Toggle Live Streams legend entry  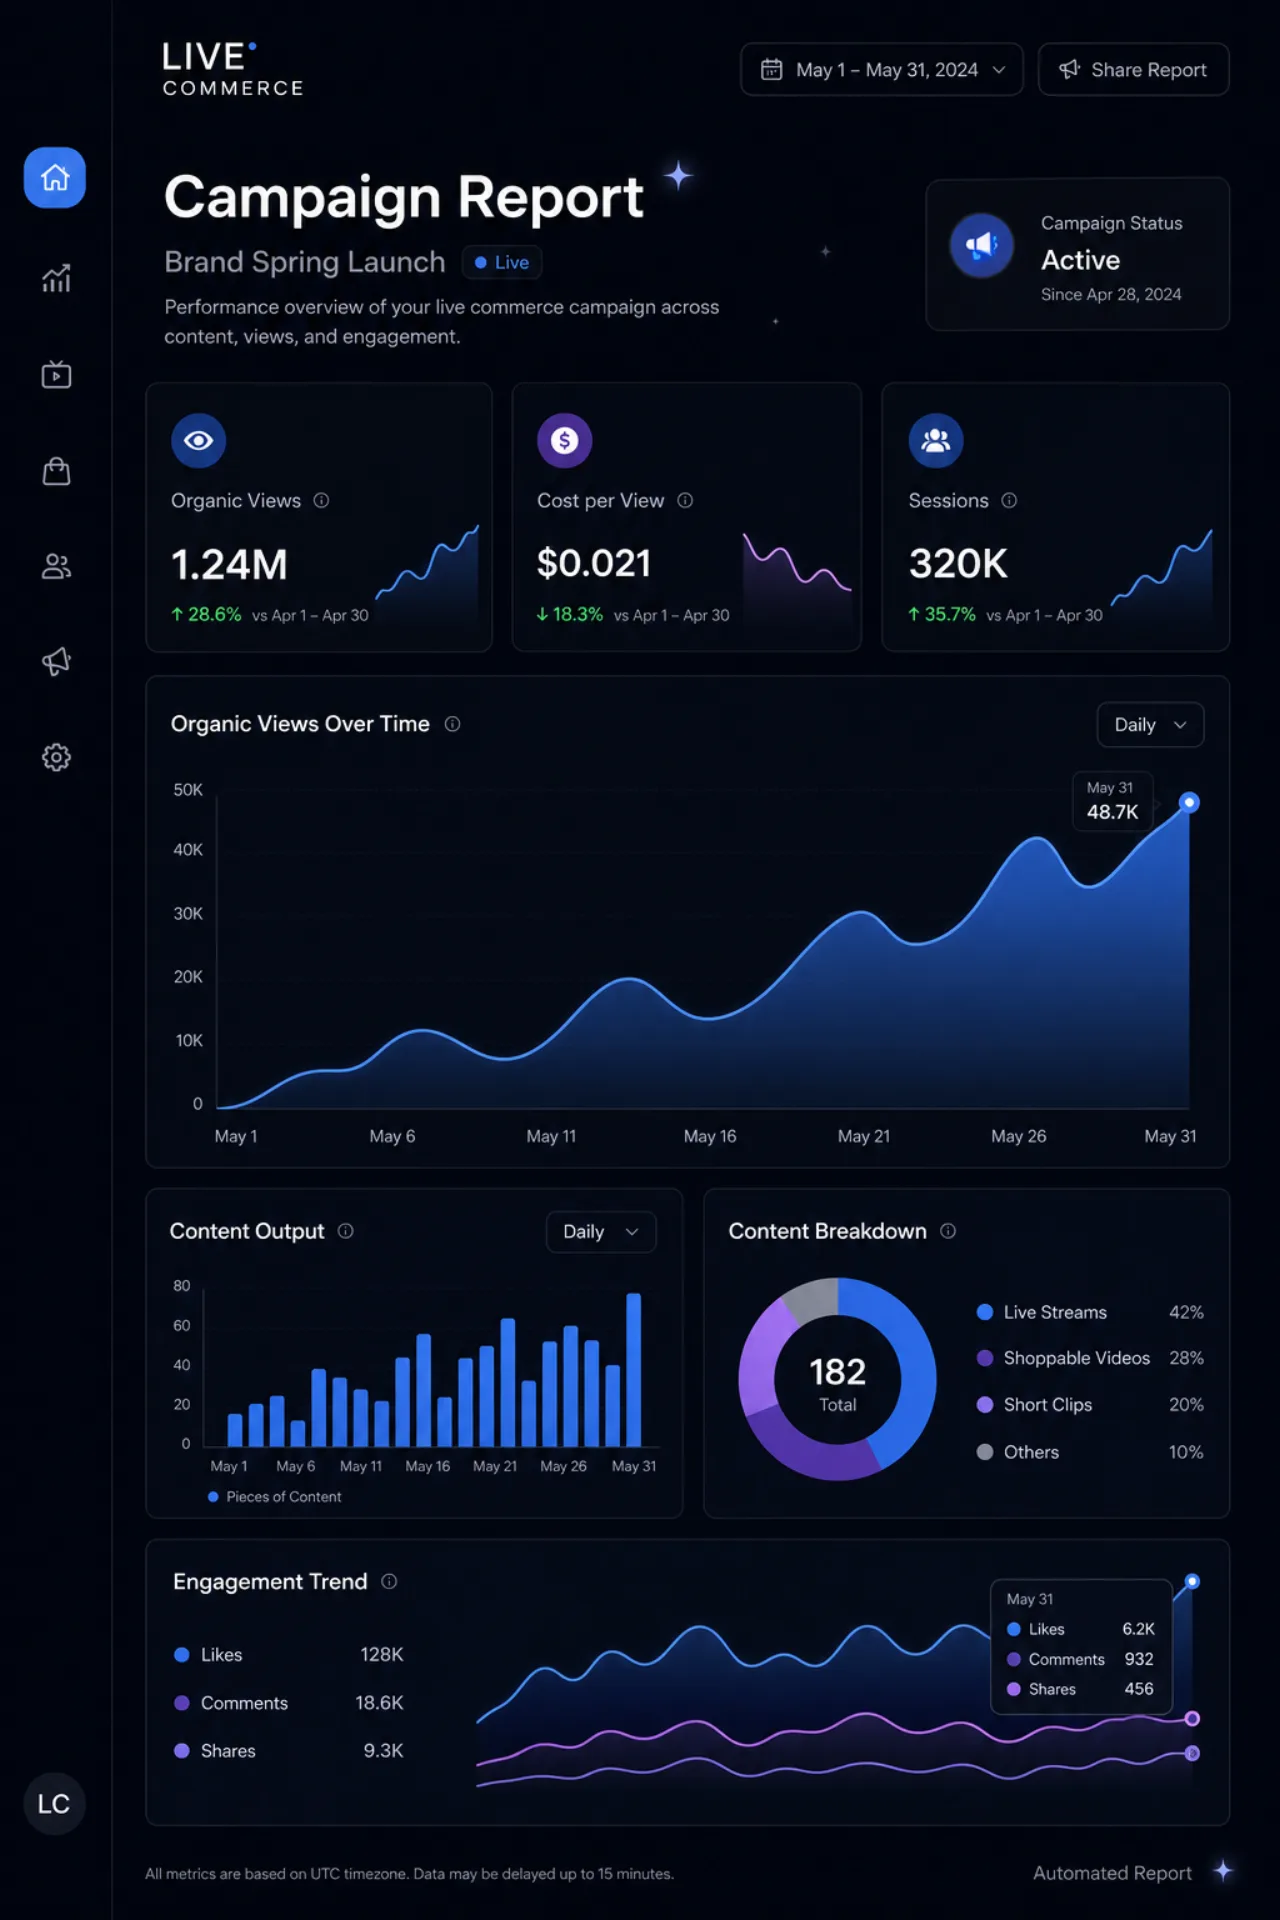pyautogui.click(x=1089, y=1312)
